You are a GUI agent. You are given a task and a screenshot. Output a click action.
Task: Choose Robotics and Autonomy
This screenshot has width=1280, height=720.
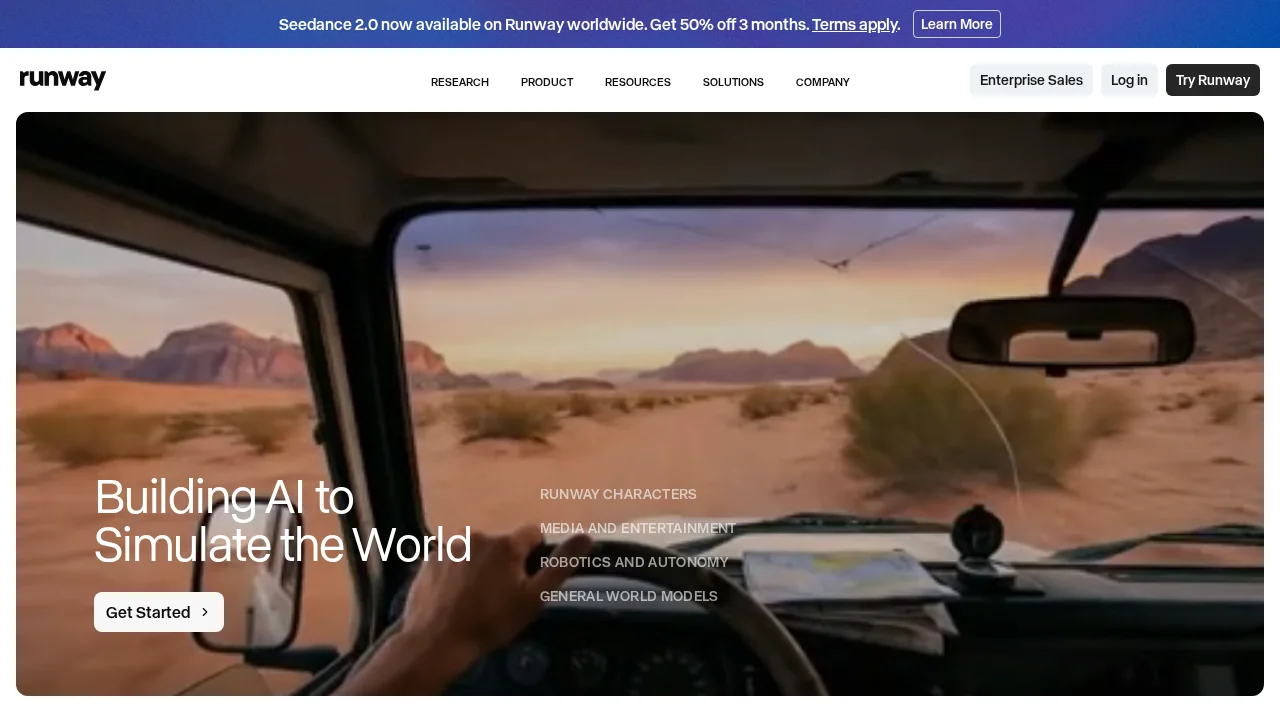(x=634, y=562)
